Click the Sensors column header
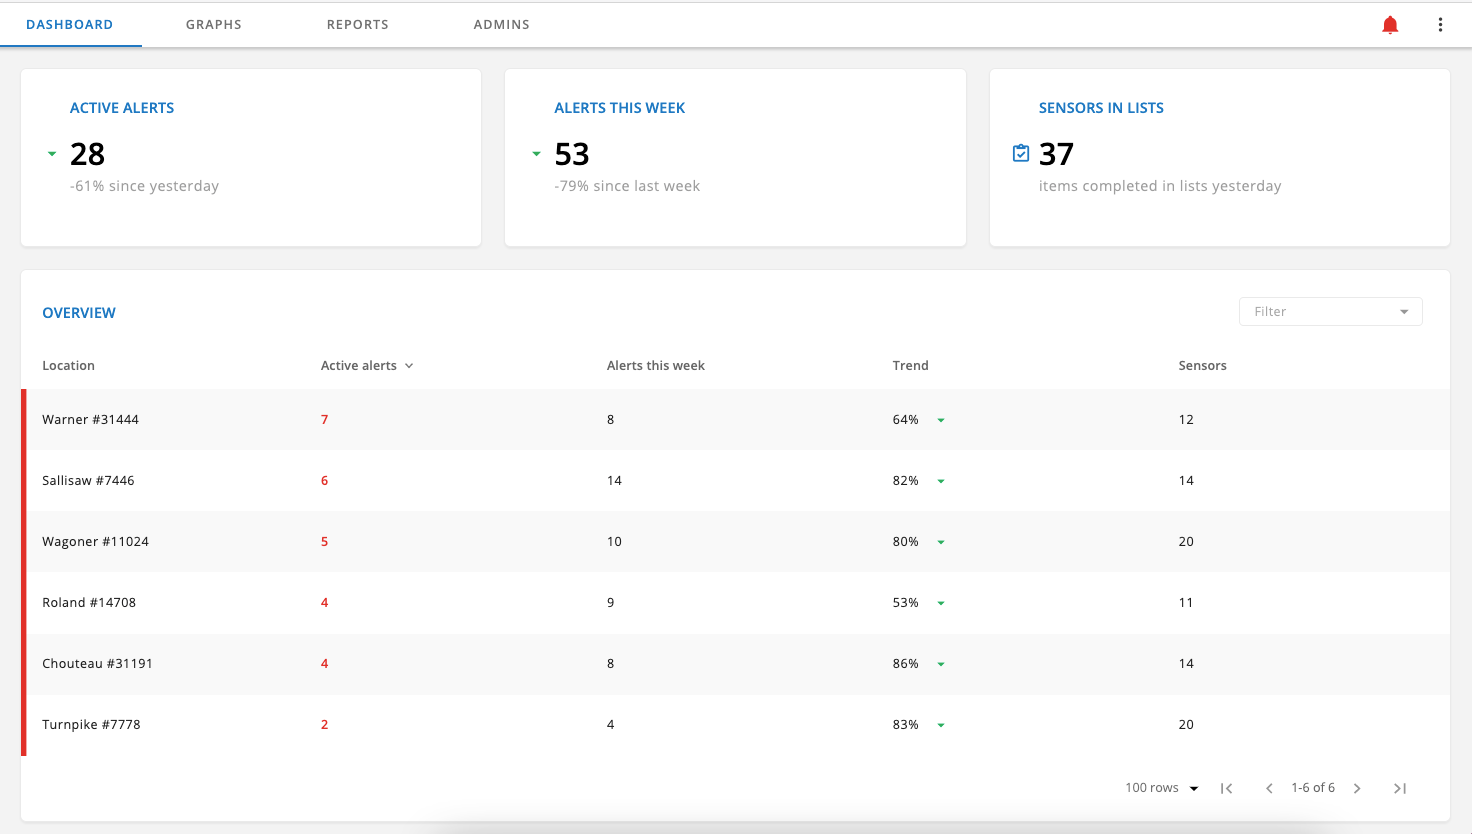Image resolution: width=1472 pixels, height=834 pixels. 1203,365
